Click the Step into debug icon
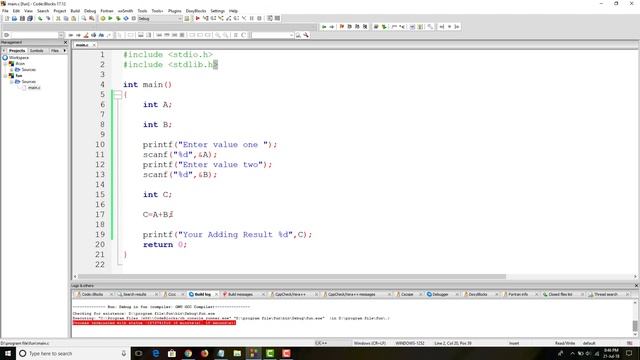Viewport: 640px width, 360px height. (x=221, y=18)
